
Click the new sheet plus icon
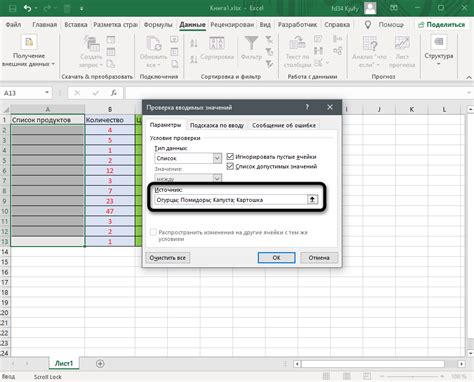[x=100, y=363]
